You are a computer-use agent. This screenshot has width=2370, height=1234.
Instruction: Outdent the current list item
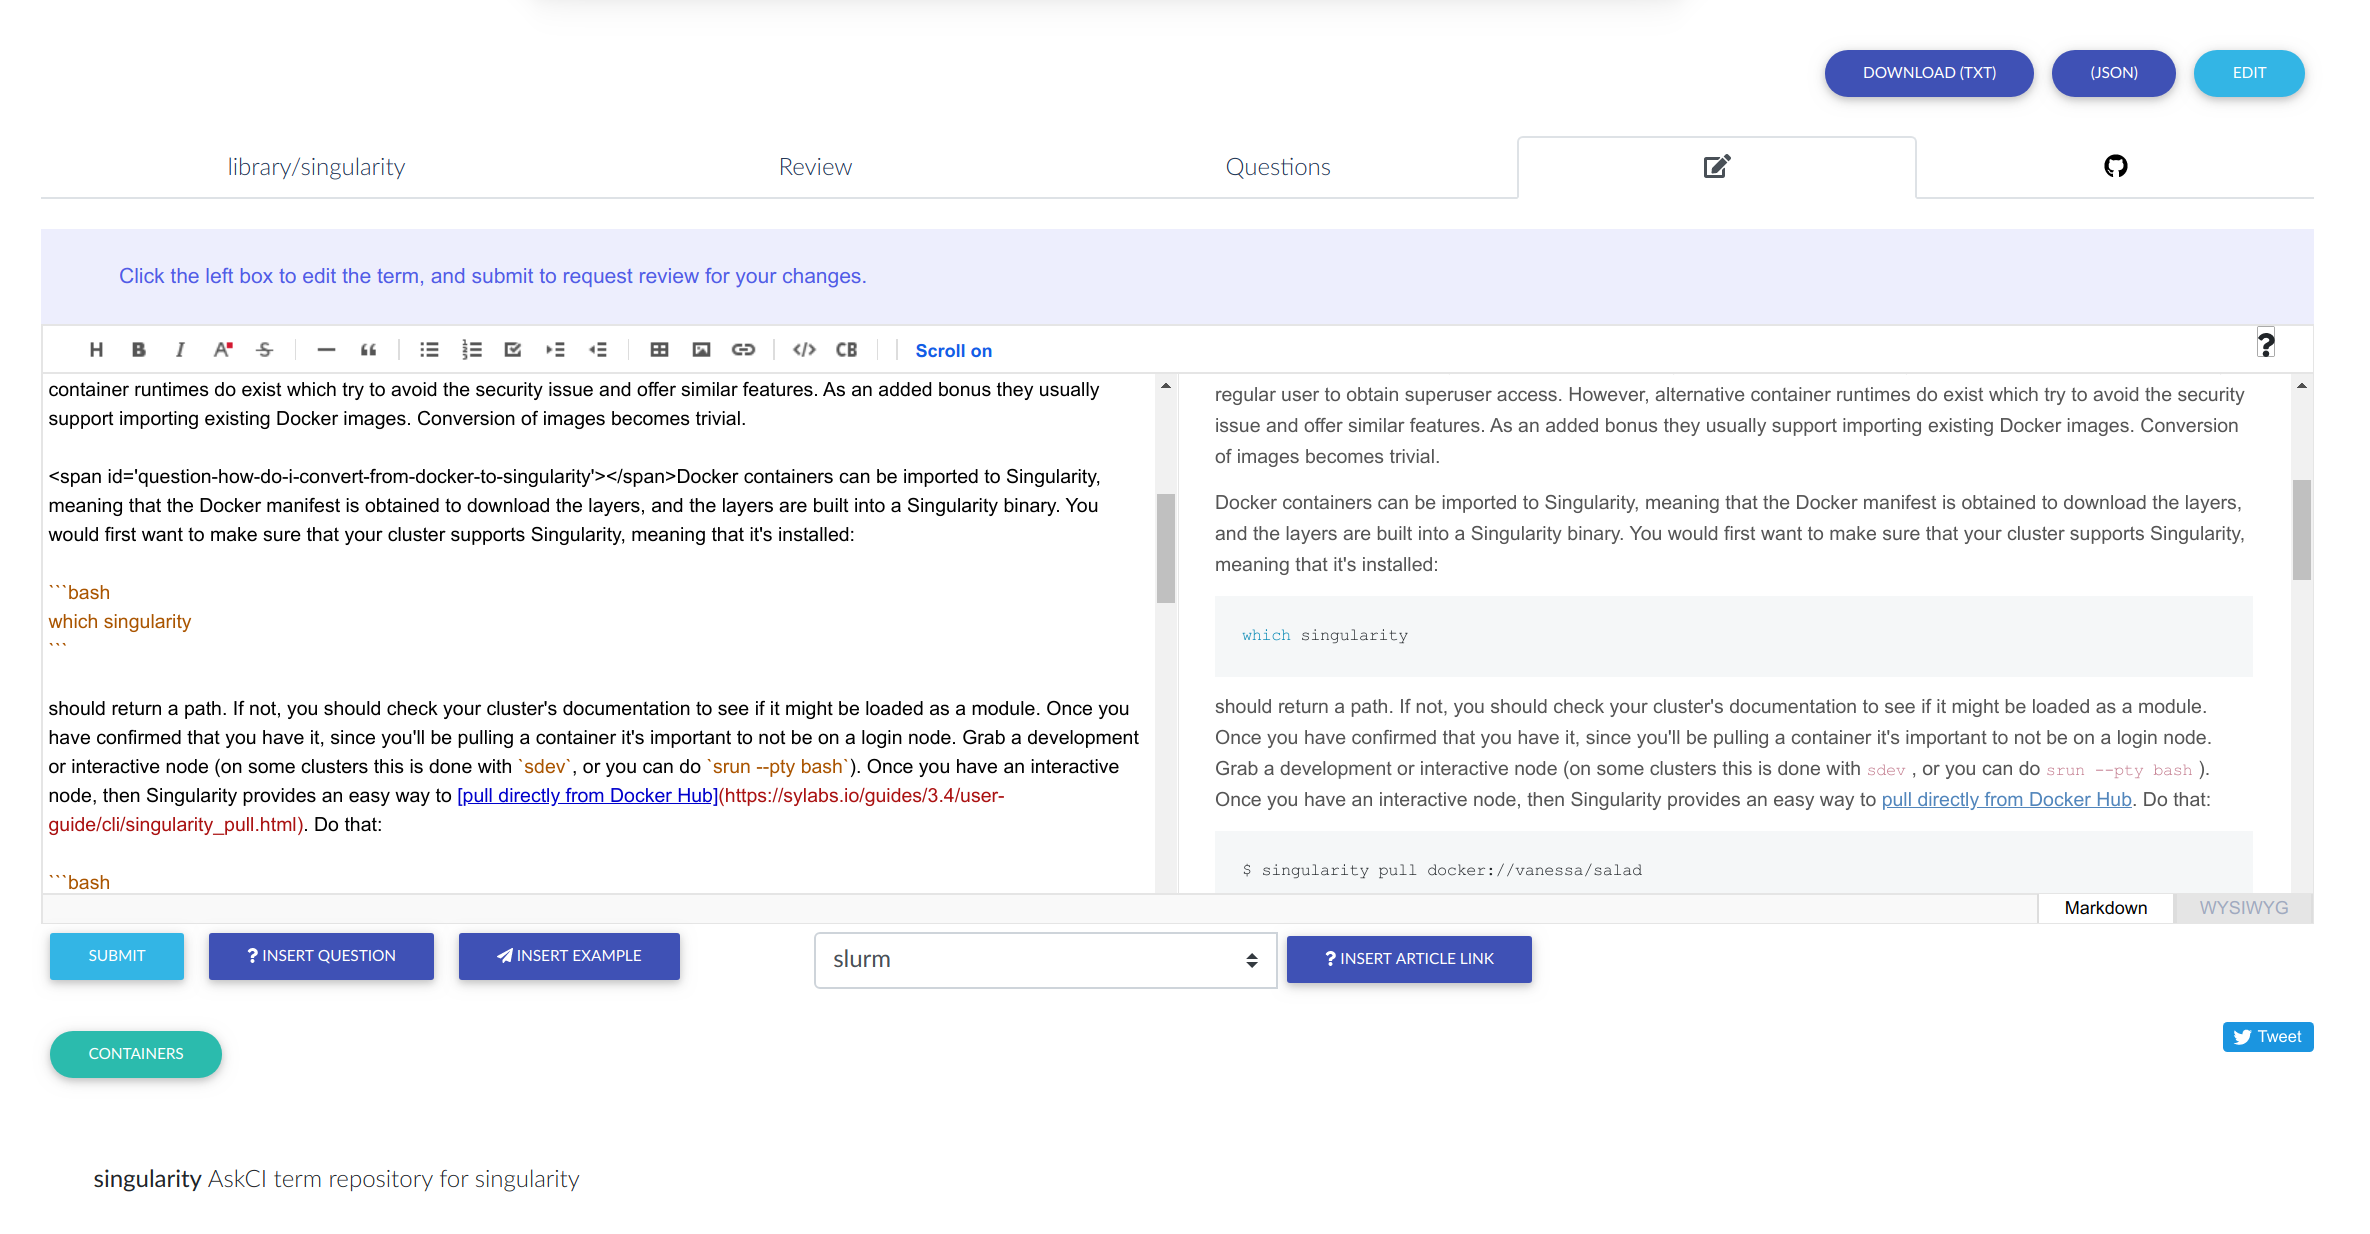[x=598, y=350]
